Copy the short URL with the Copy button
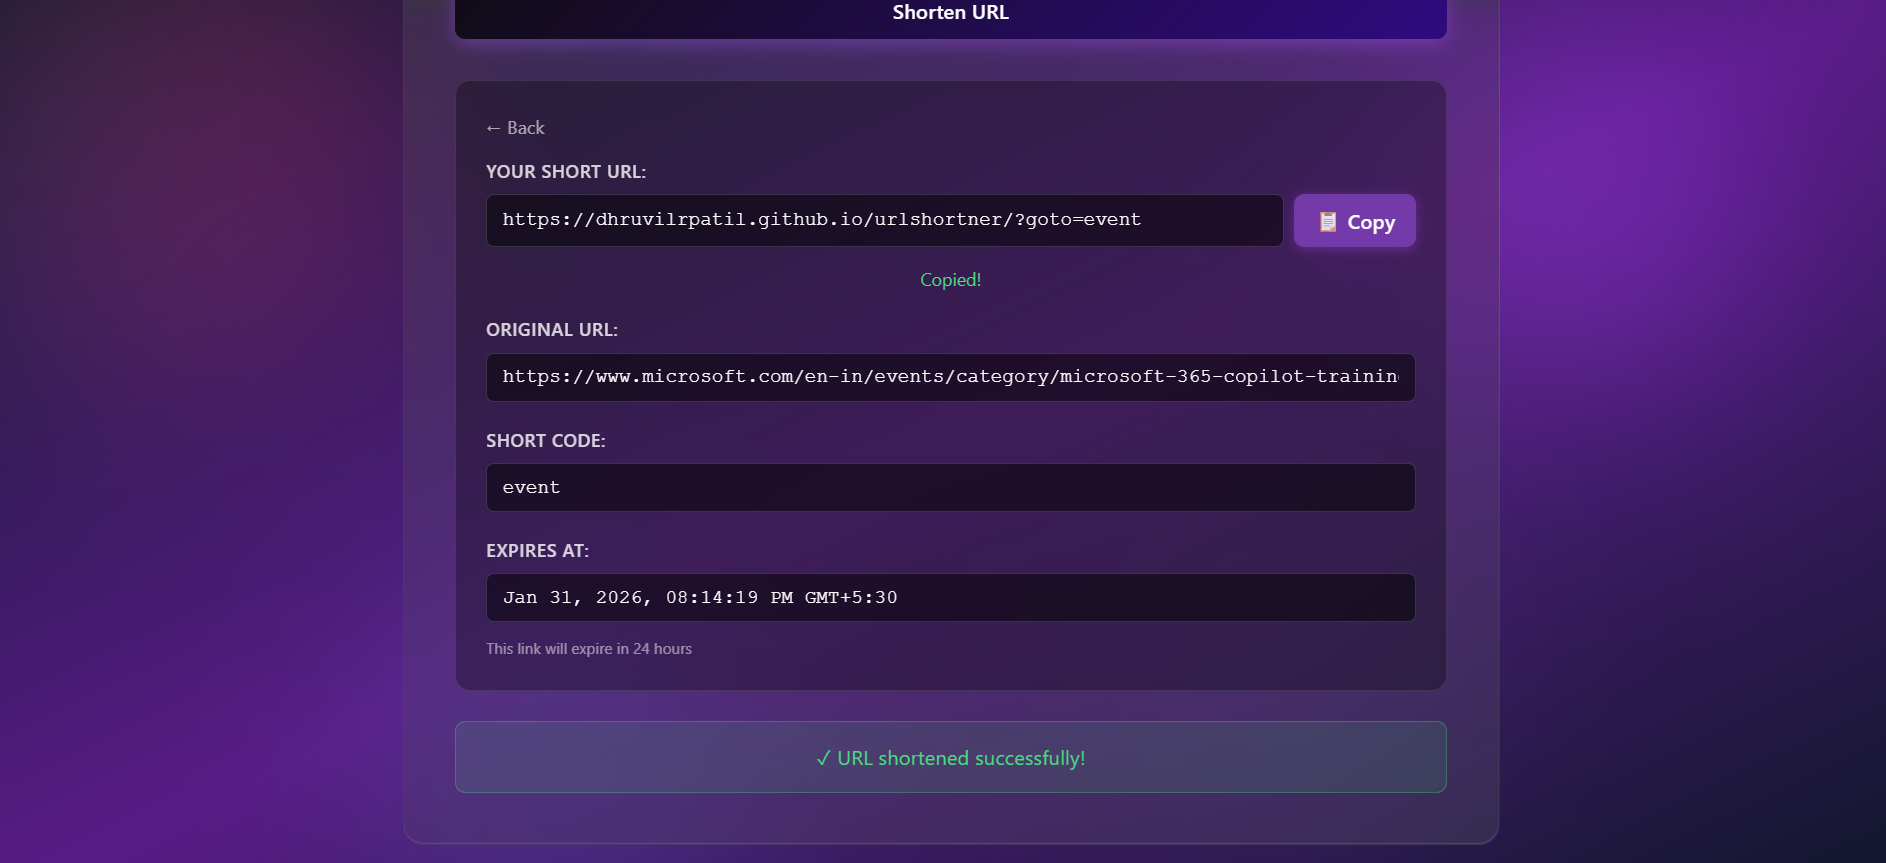1886x863 pixels. (1354, 221)
